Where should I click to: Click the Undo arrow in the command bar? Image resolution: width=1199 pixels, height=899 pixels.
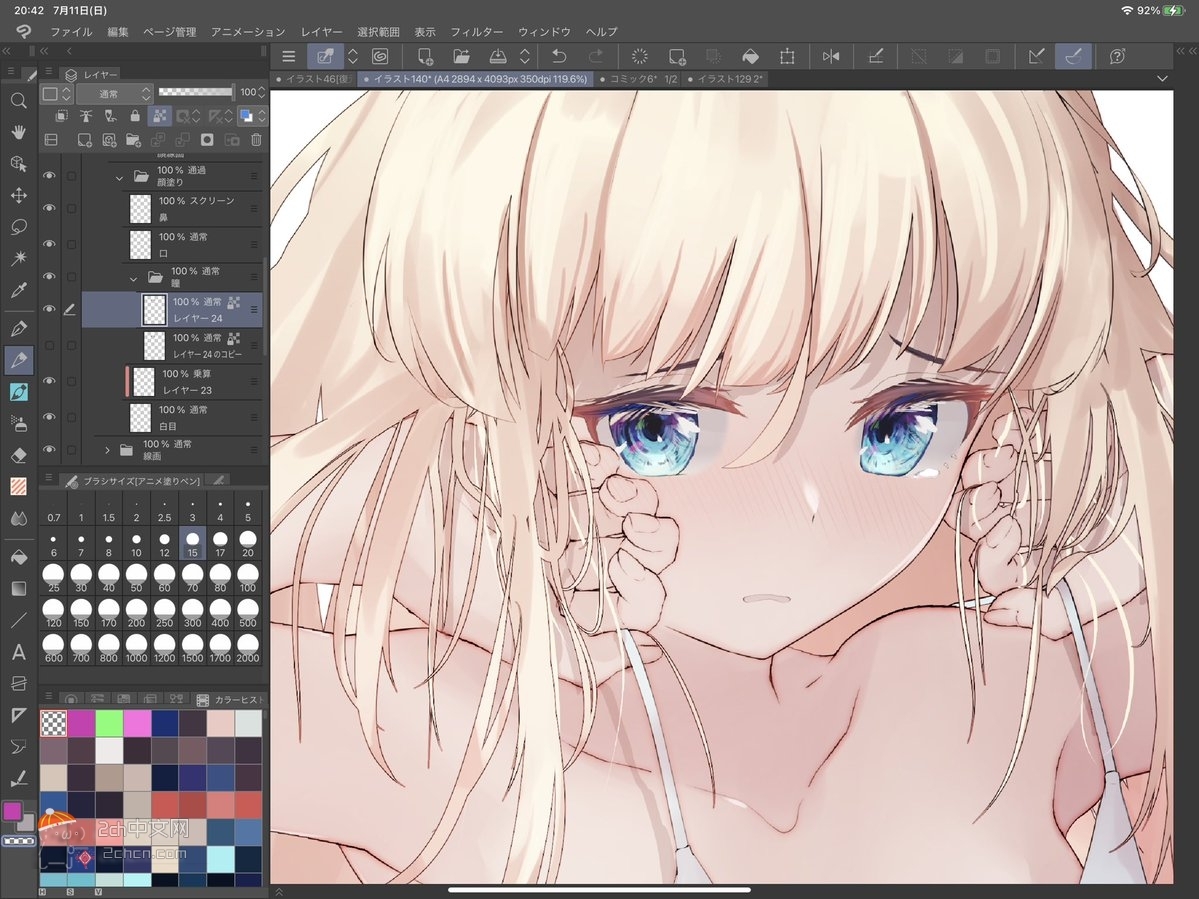tap(560, 57)
